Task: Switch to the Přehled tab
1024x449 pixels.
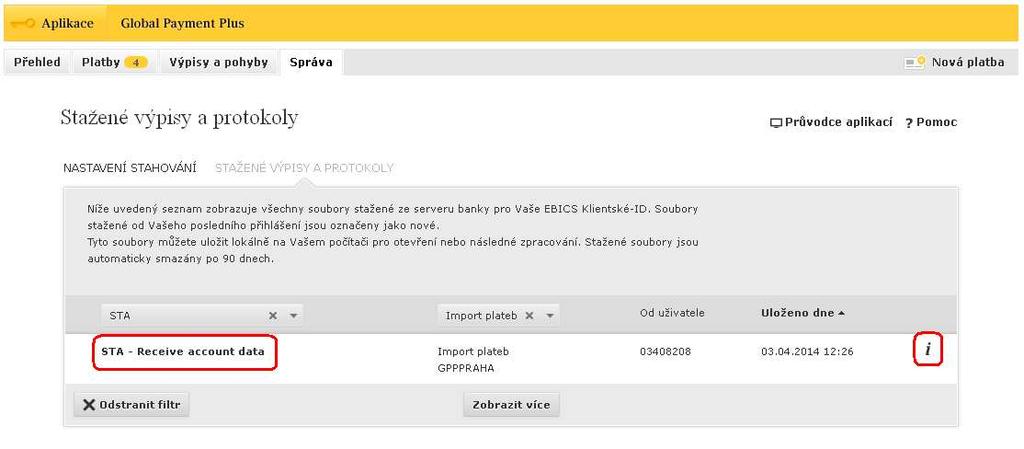Action: [x=37, y=62]
